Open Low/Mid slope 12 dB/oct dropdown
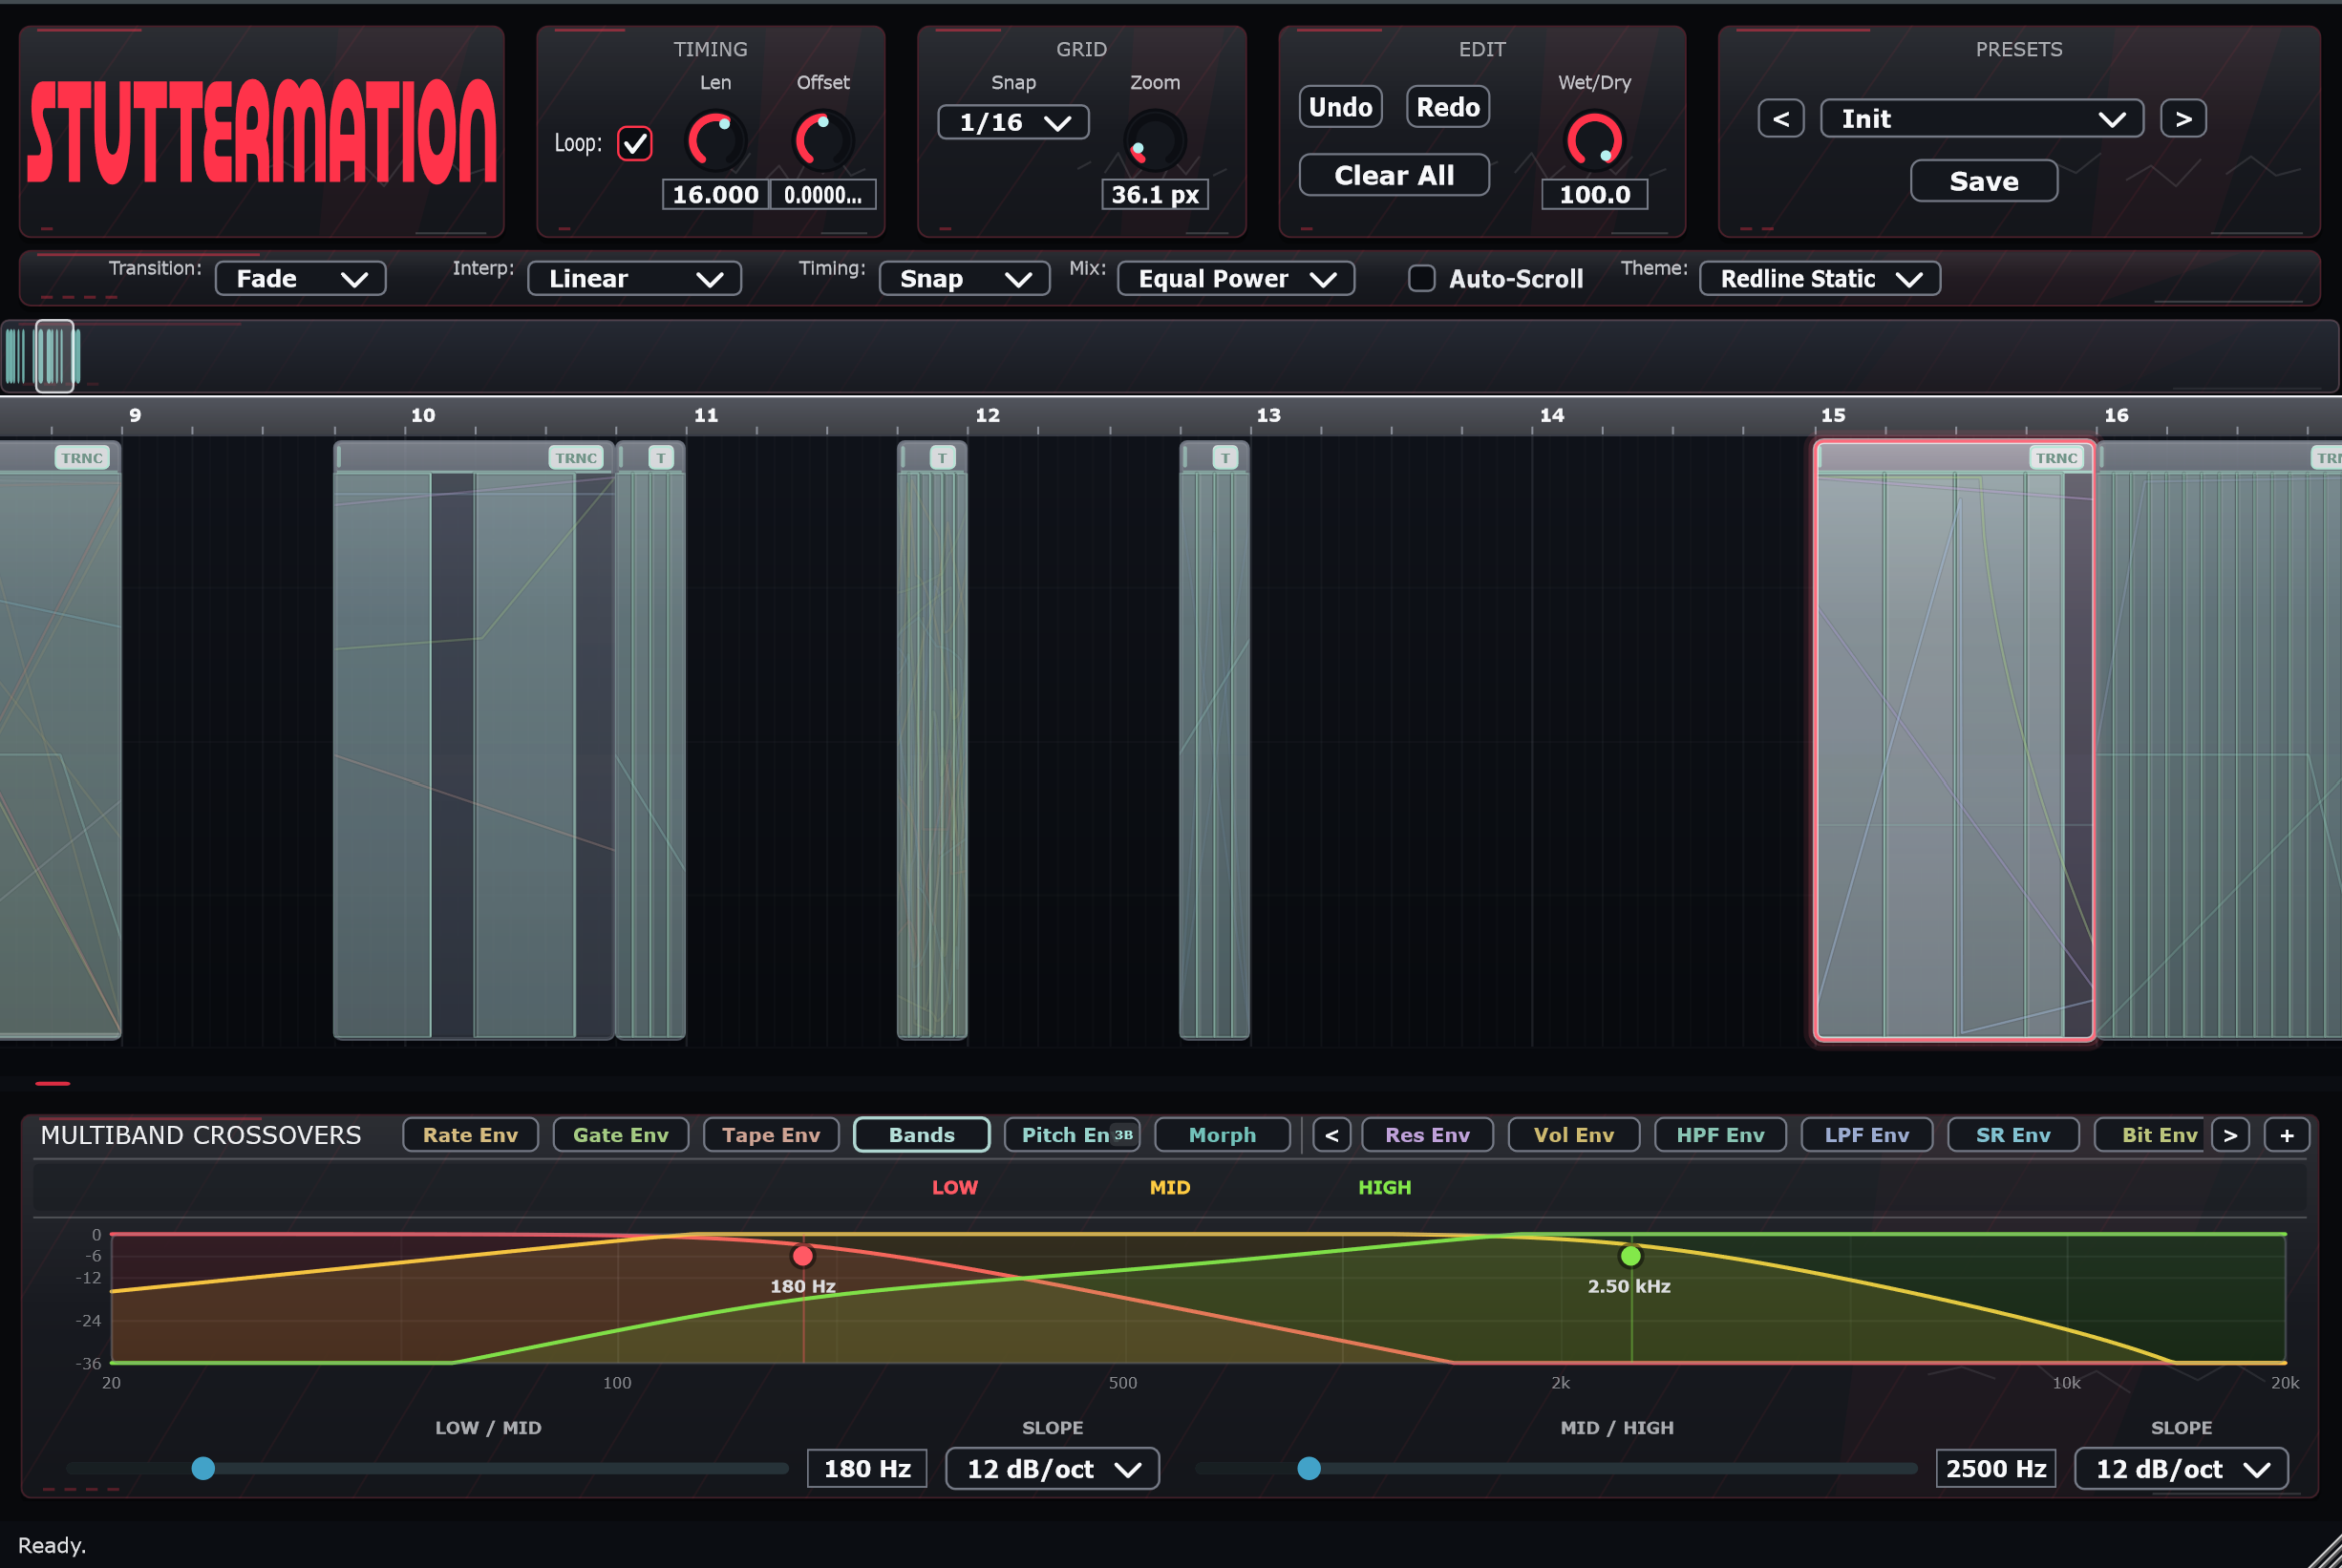 coord(1053,1468)
